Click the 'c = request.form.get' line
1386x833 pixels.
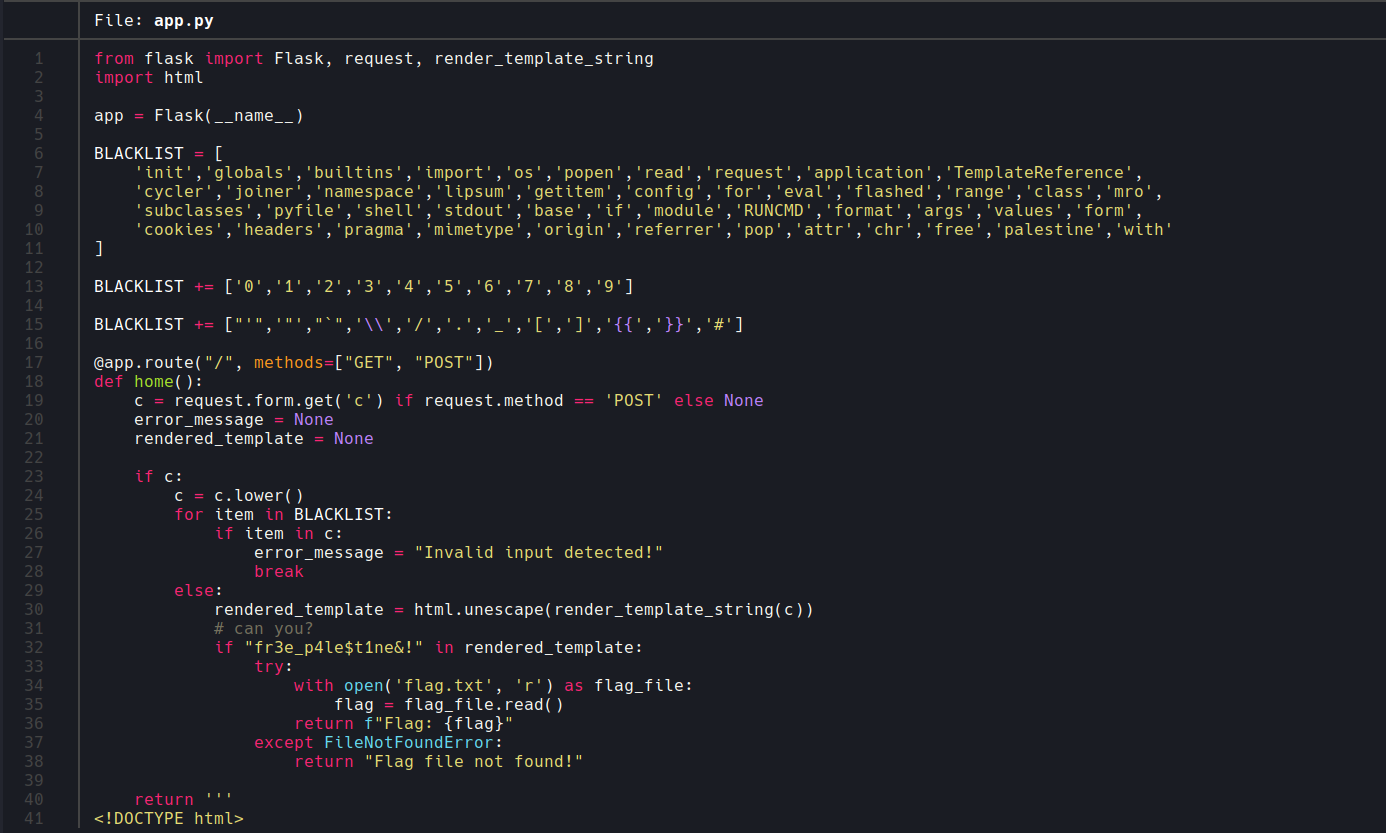click(449, 400)
